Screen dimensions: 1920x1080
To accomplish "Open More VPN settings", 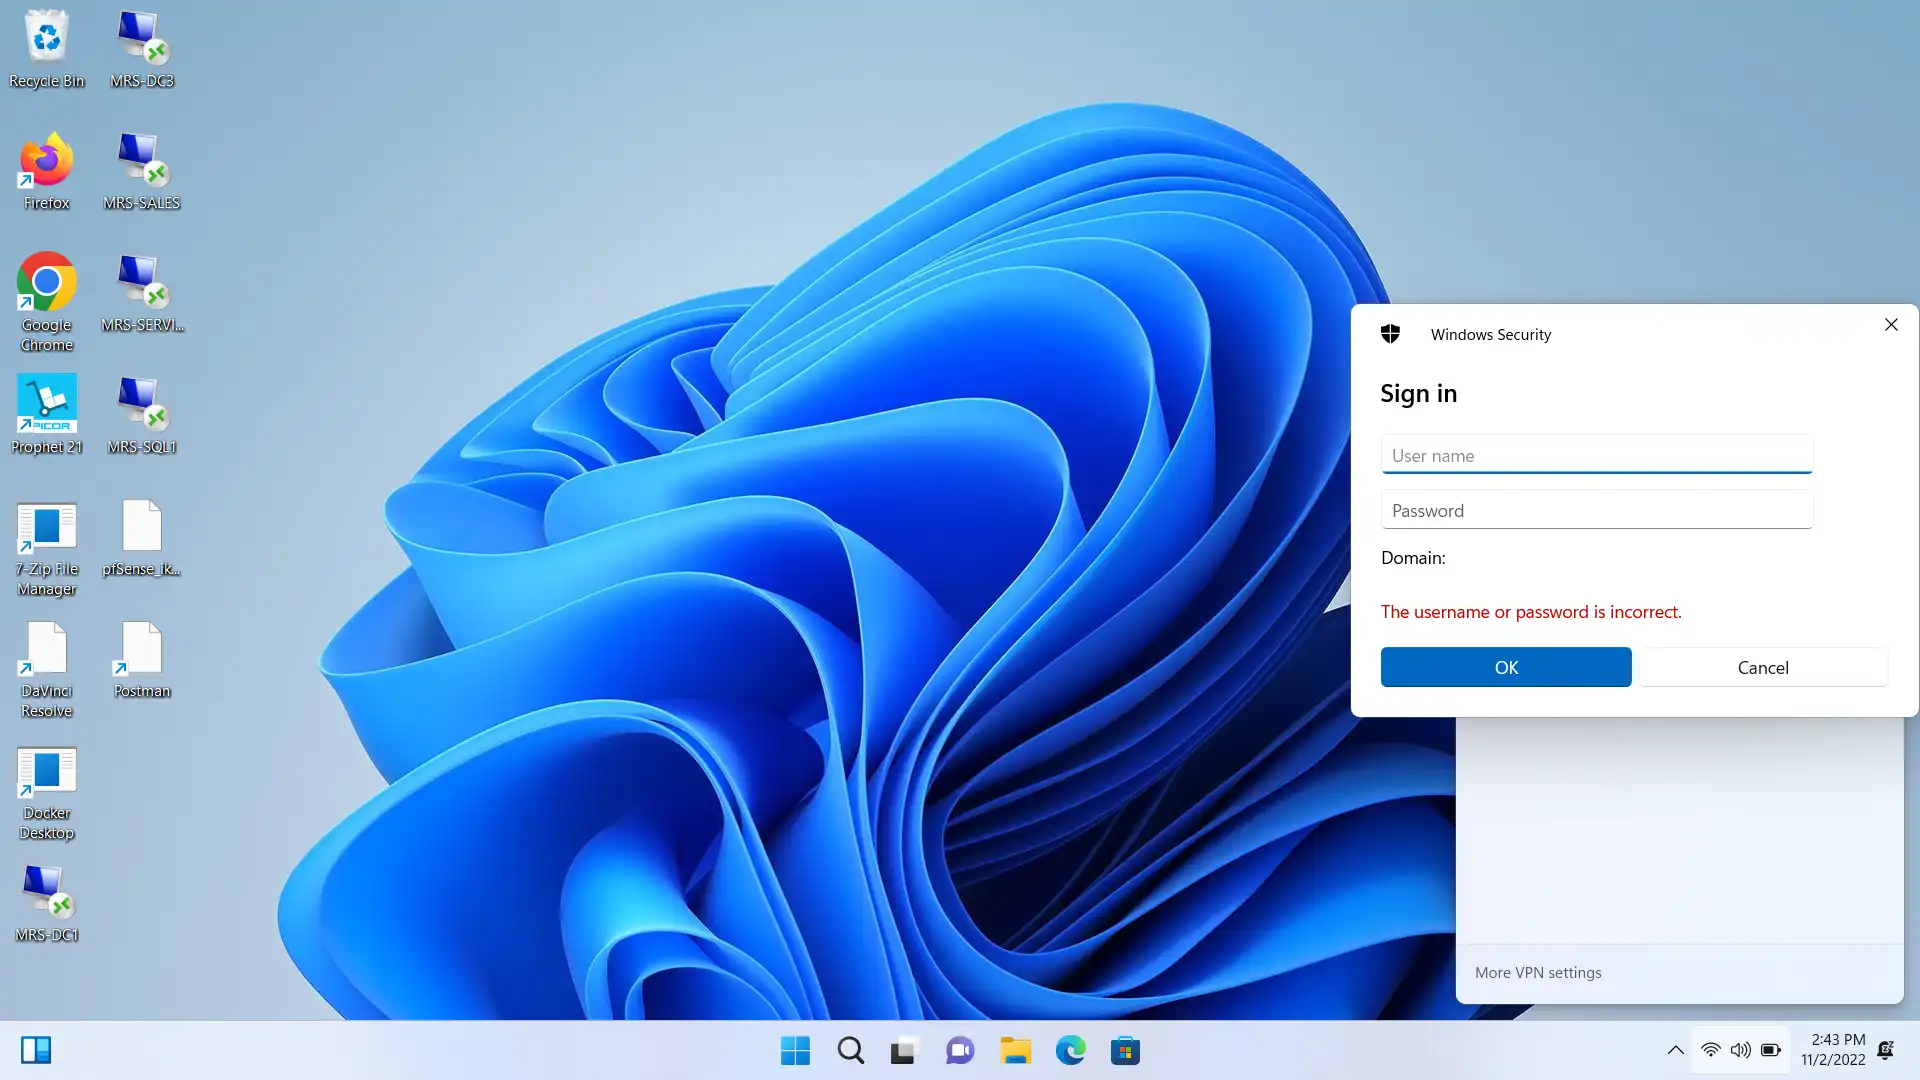I will [1537, 972].
